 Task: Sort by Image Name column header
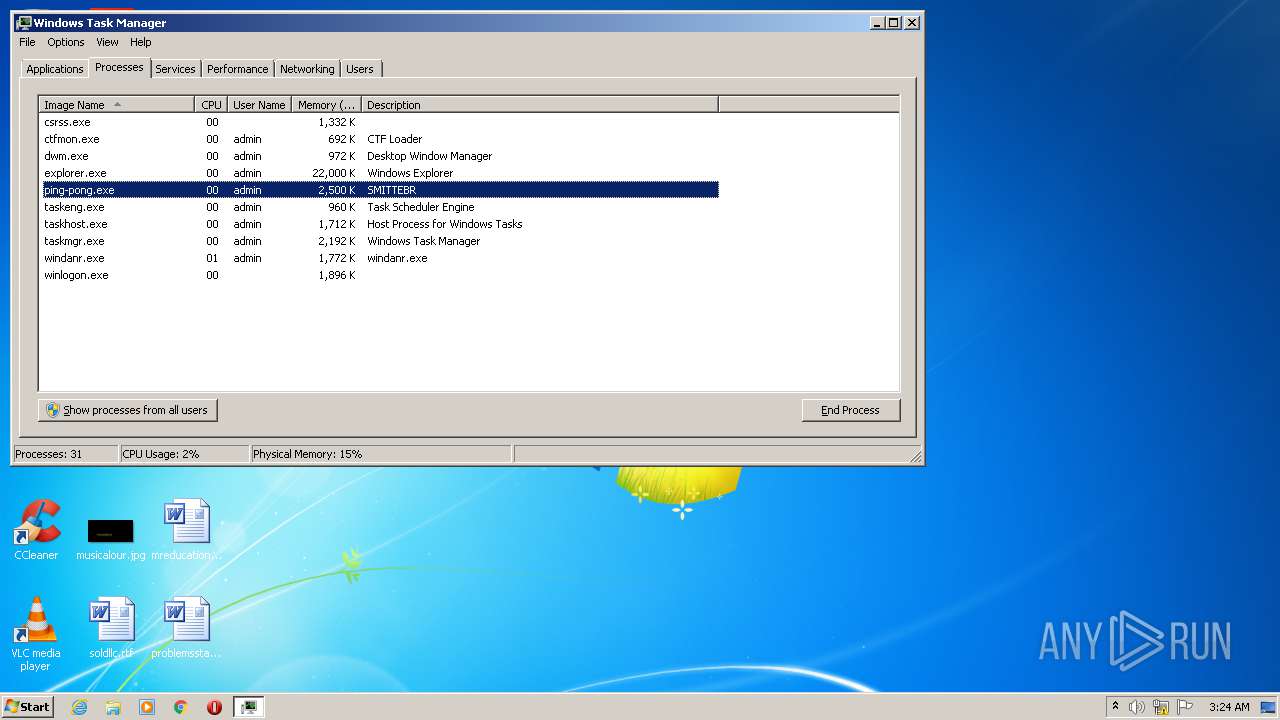116,104
